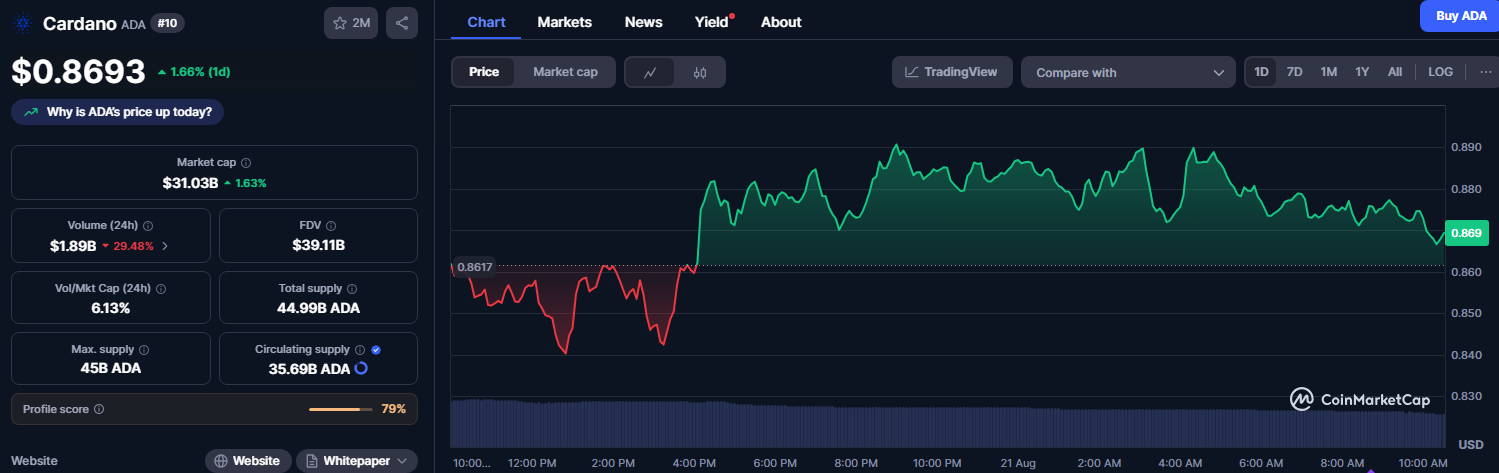The image size is (1499, 473).
Task: Click the 0.8617 opening price label
Action: 475,267
